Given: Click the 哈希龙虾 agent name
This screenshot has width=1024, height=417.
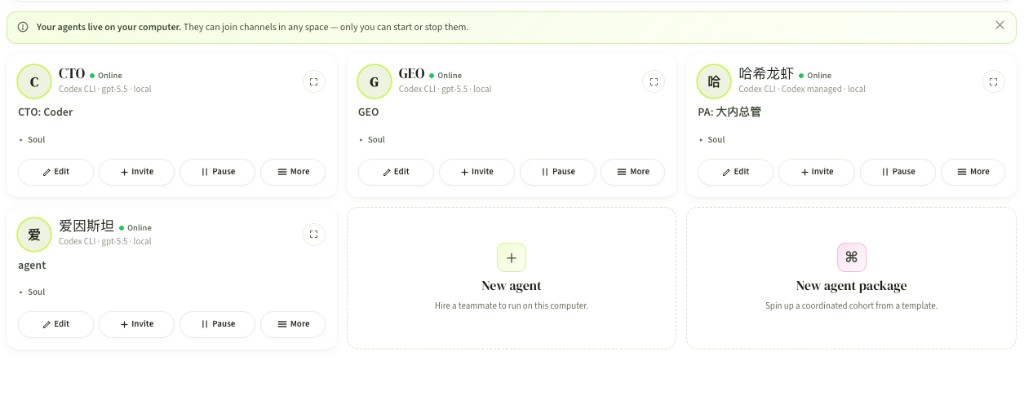Looking at the screenshot, I should tap(766, 74).
